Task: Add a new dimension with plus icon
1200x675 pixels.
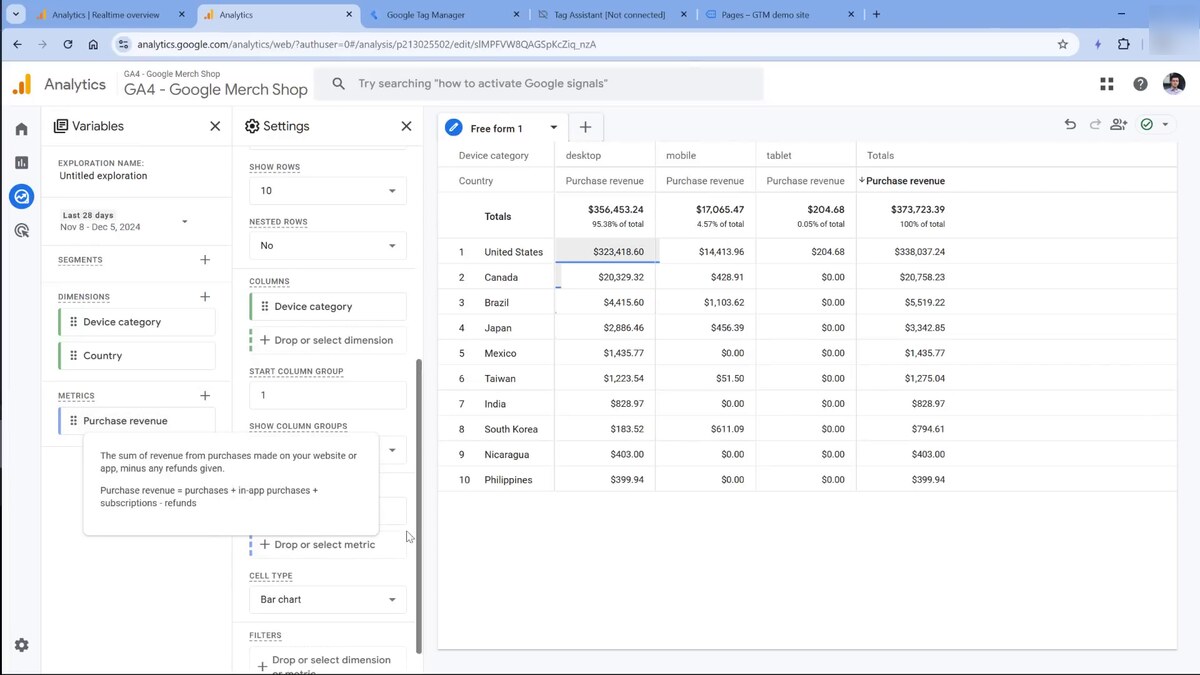Action: pyautogui.click(x=205, y=297)
